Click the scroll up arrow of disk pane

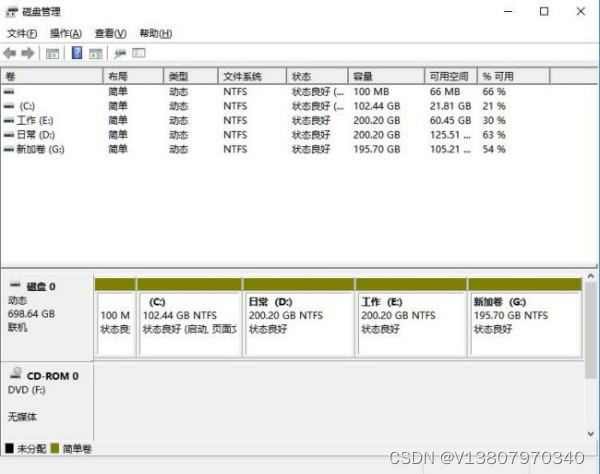591,276
